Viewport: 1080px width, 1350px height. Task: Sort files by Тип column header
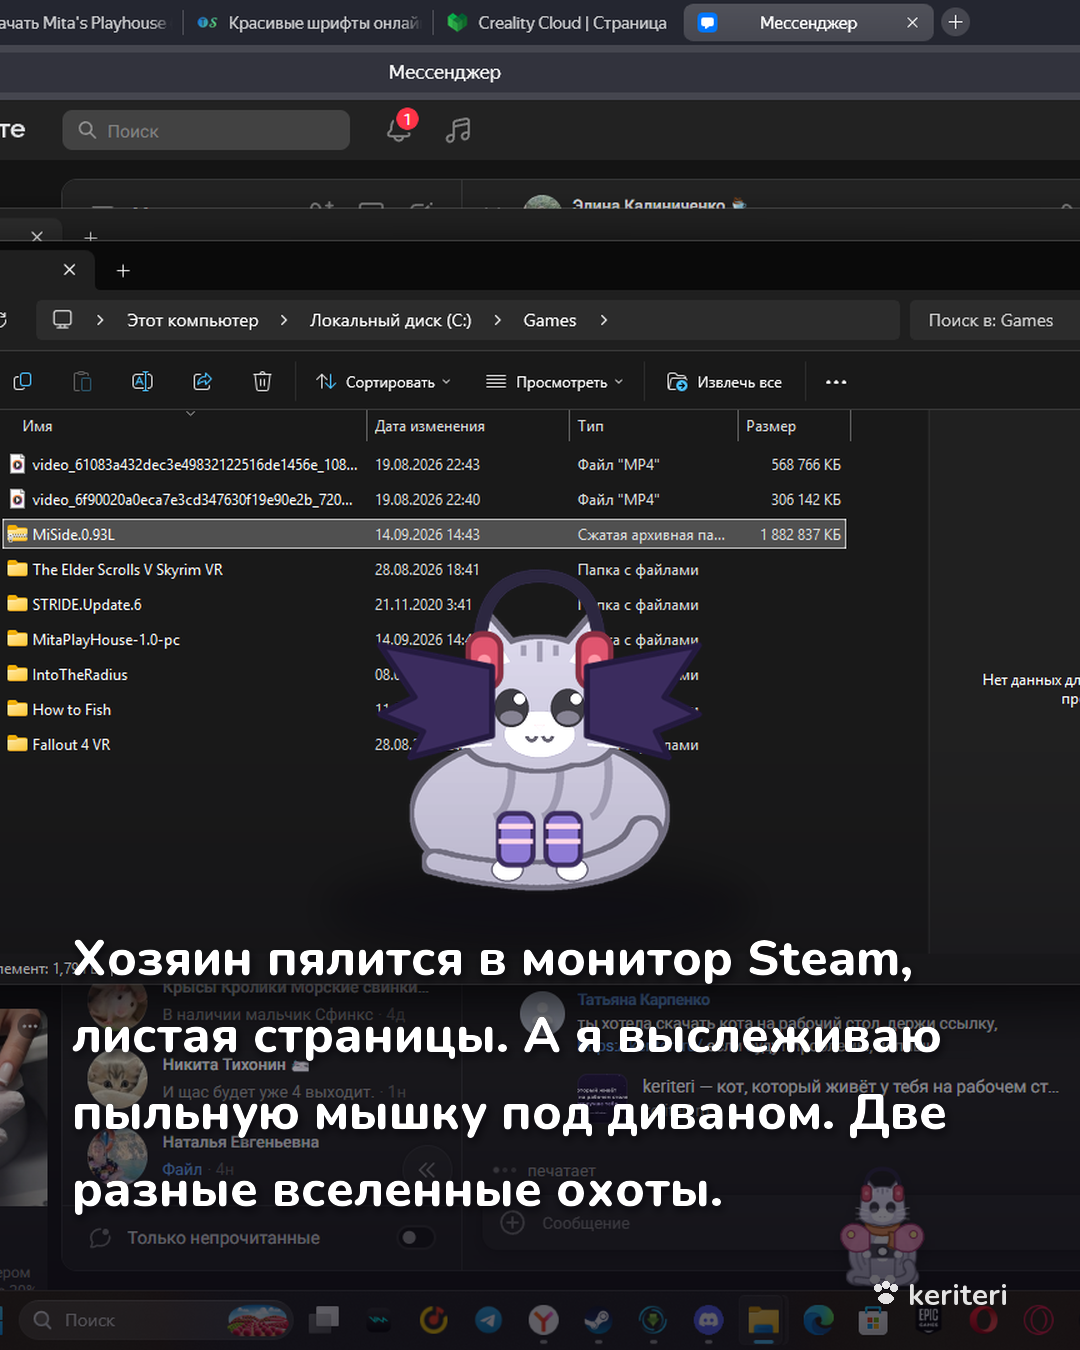coord(591,426)
